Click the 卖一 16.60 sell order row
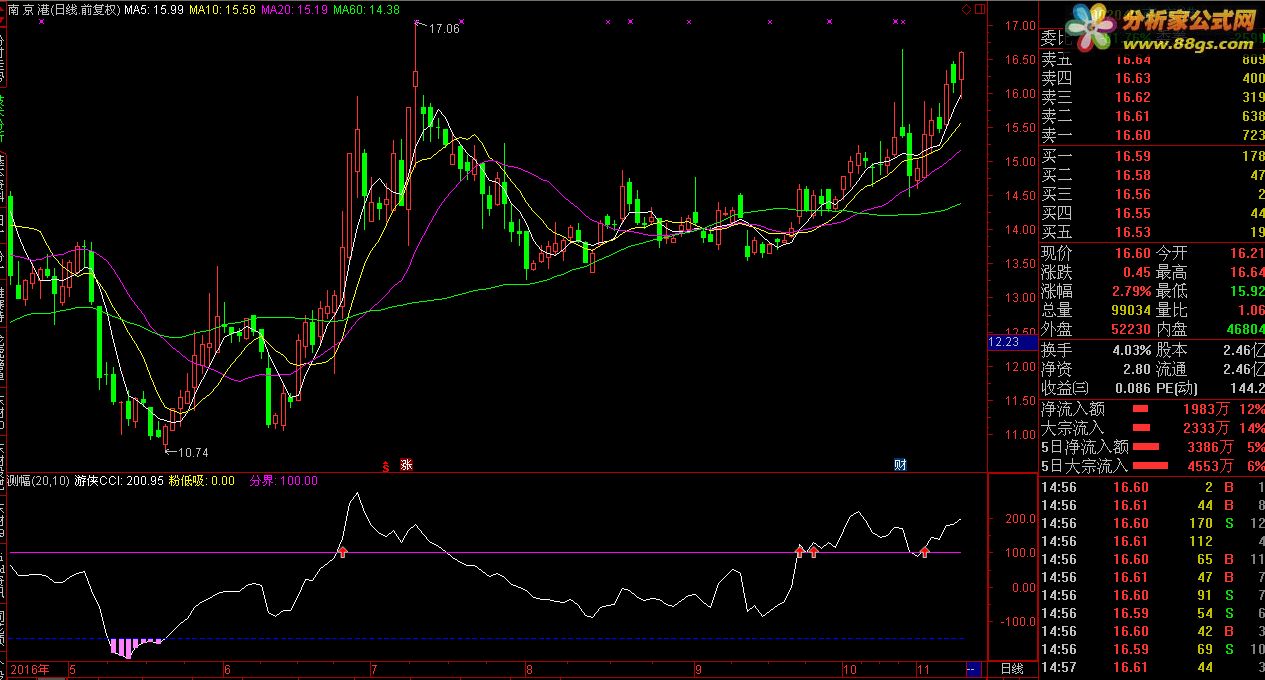 coord(1152,135)
